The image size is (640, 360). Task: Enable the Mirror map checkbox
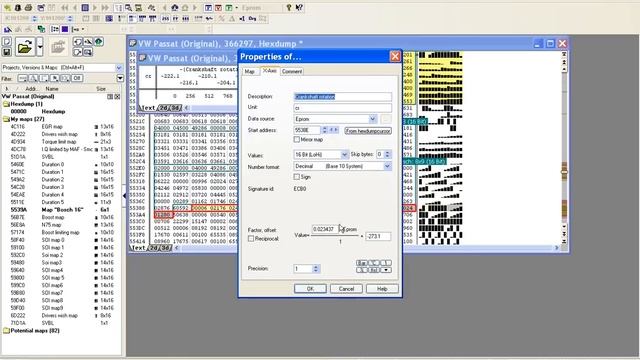(x=297, y=140)
